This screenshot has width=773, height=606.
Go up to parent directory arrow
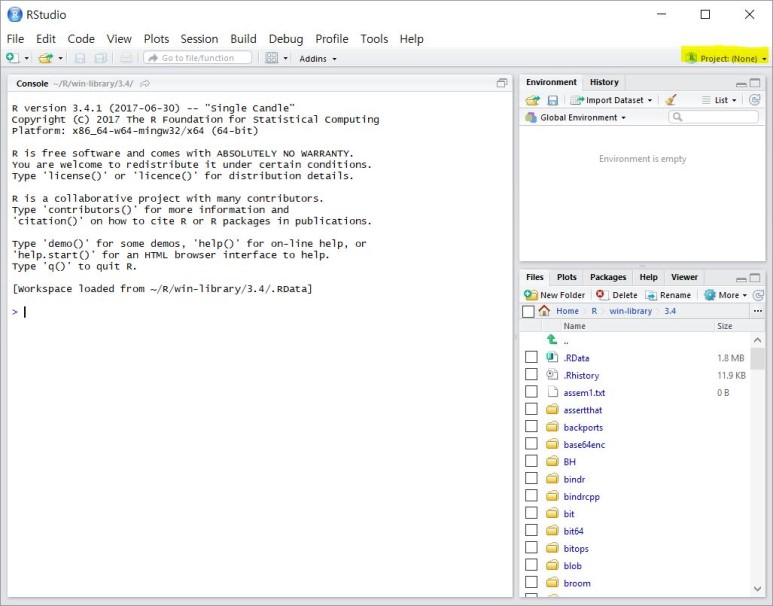[552, 340]
